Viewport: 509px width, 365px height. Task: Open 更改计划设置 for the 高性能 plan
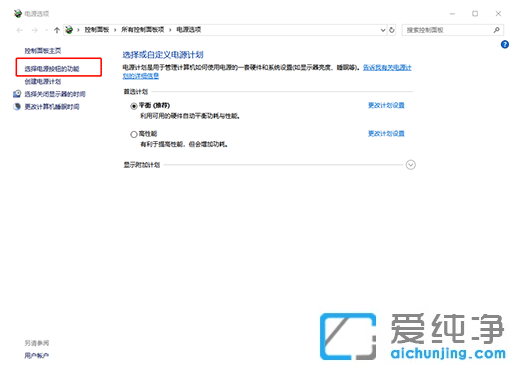[386, 134]
